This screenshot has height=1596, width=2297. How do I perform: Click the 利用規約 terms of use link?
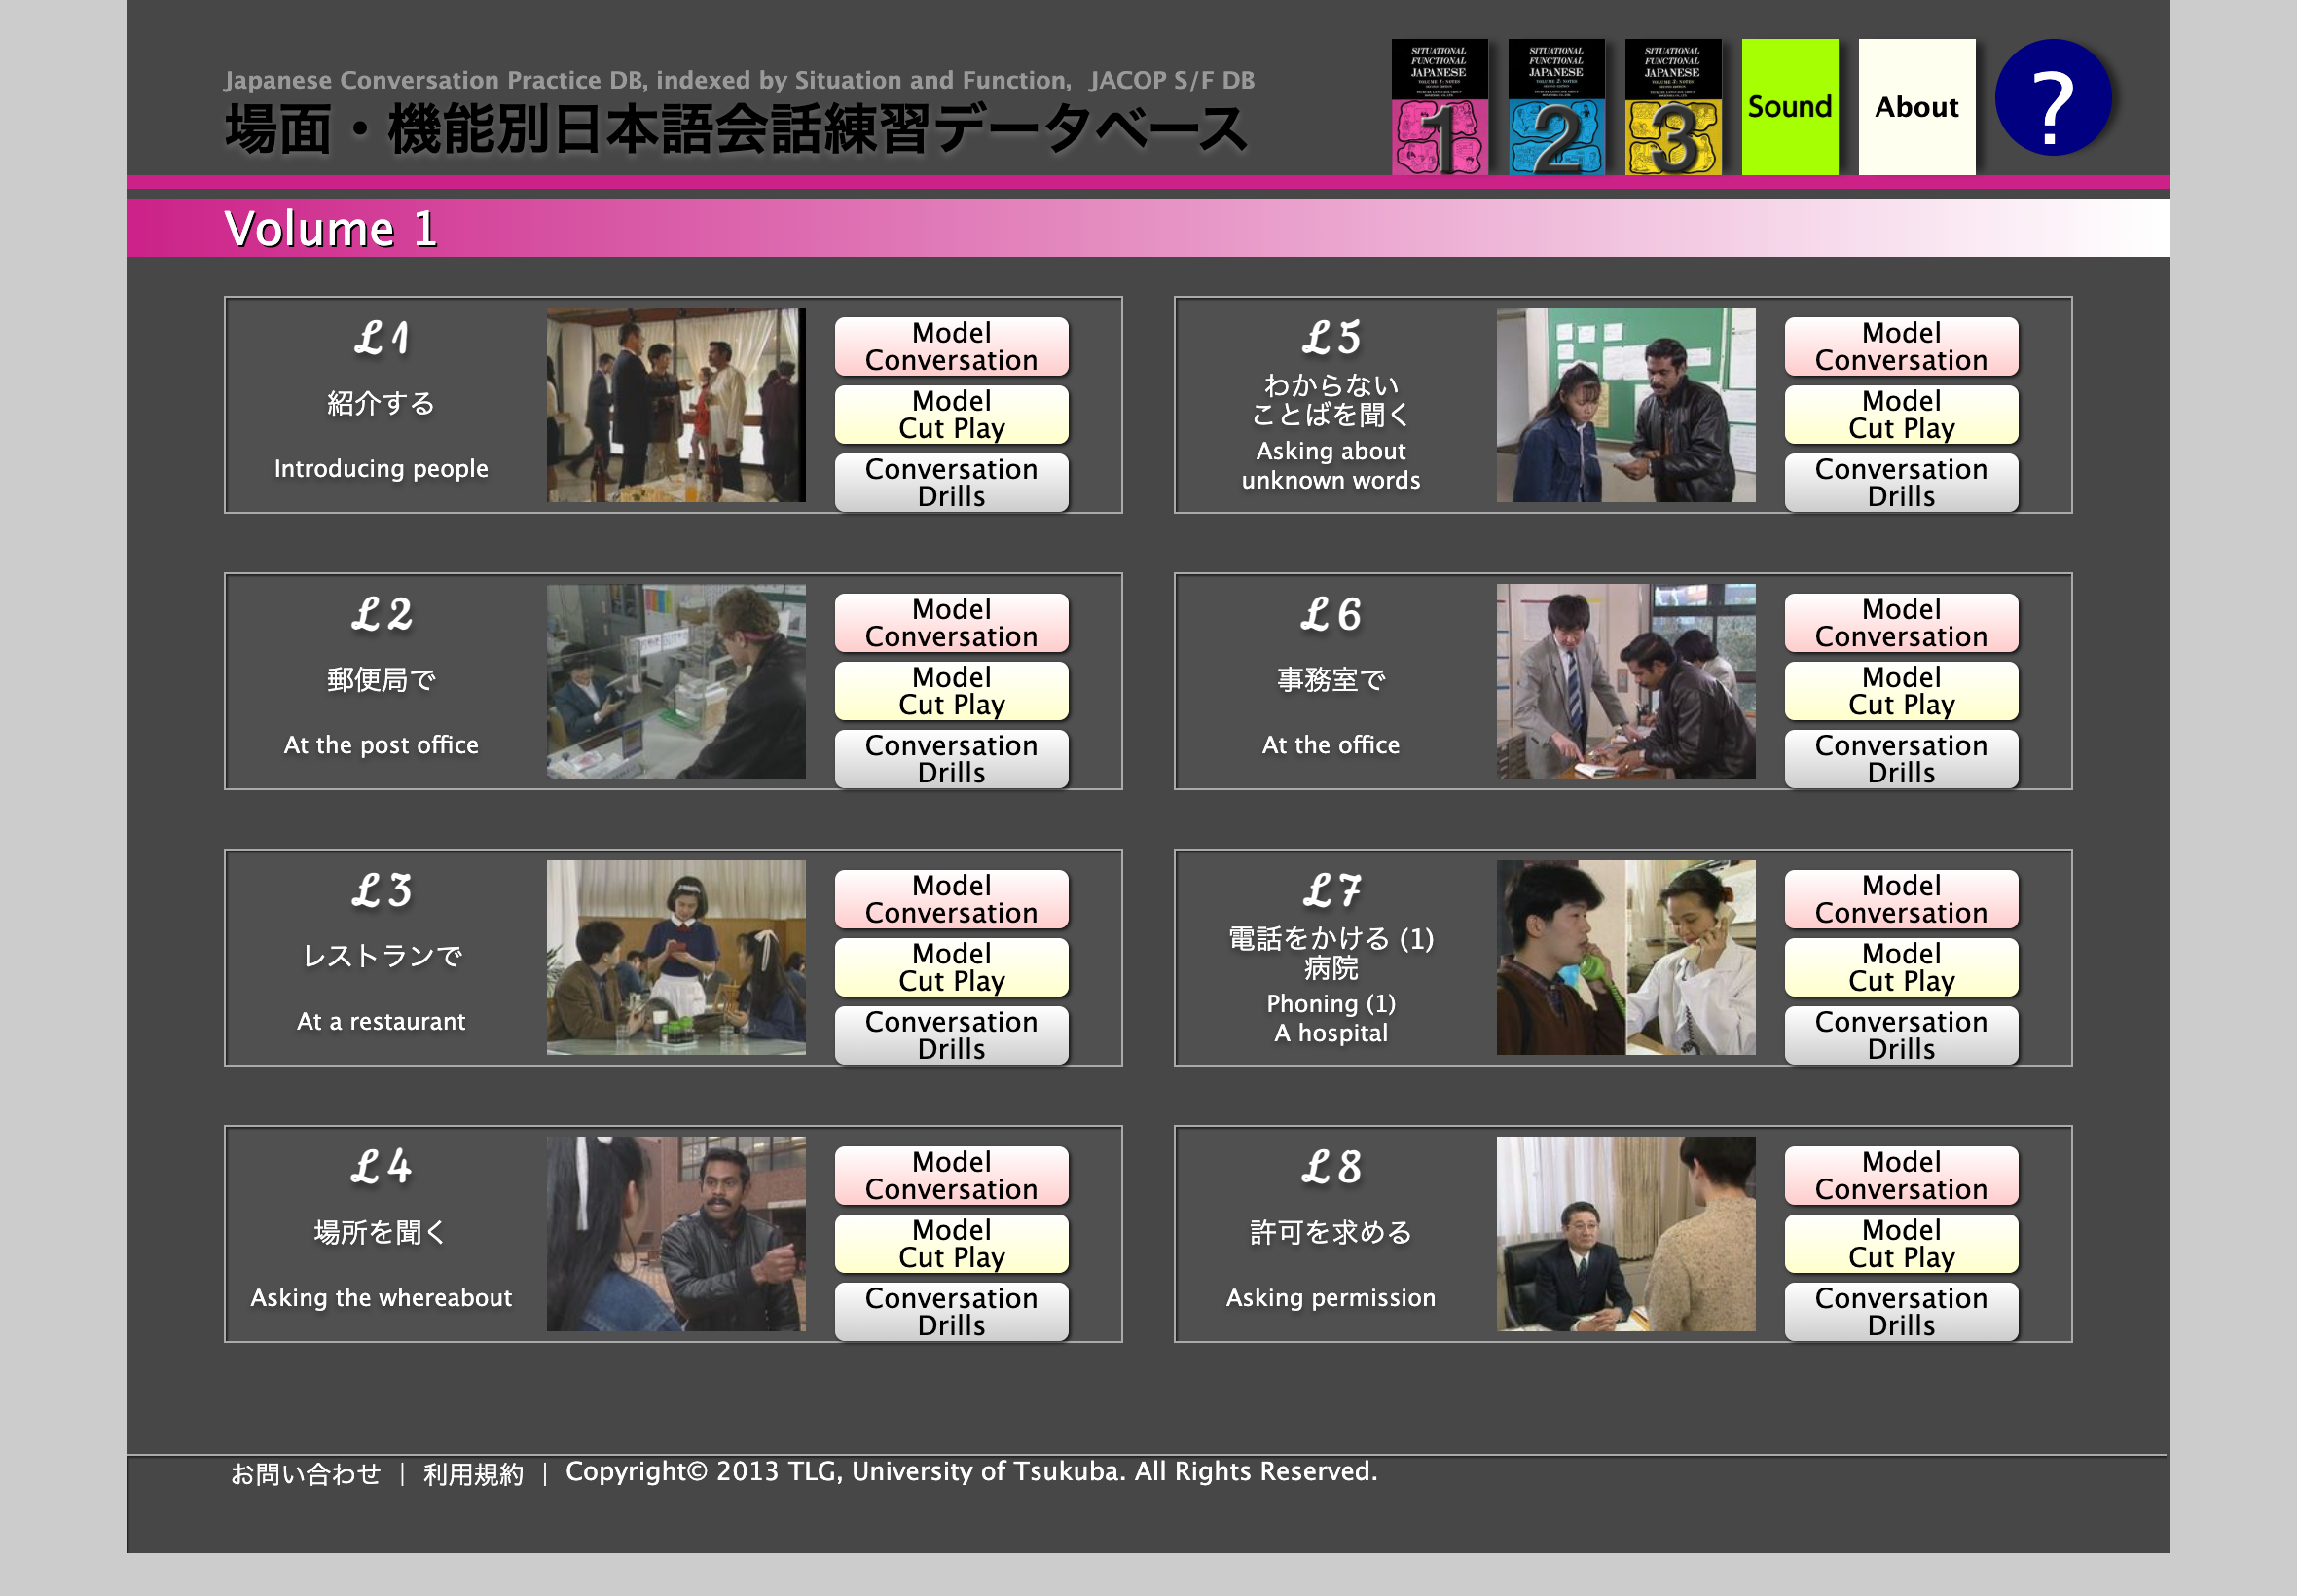[473, 1473]
